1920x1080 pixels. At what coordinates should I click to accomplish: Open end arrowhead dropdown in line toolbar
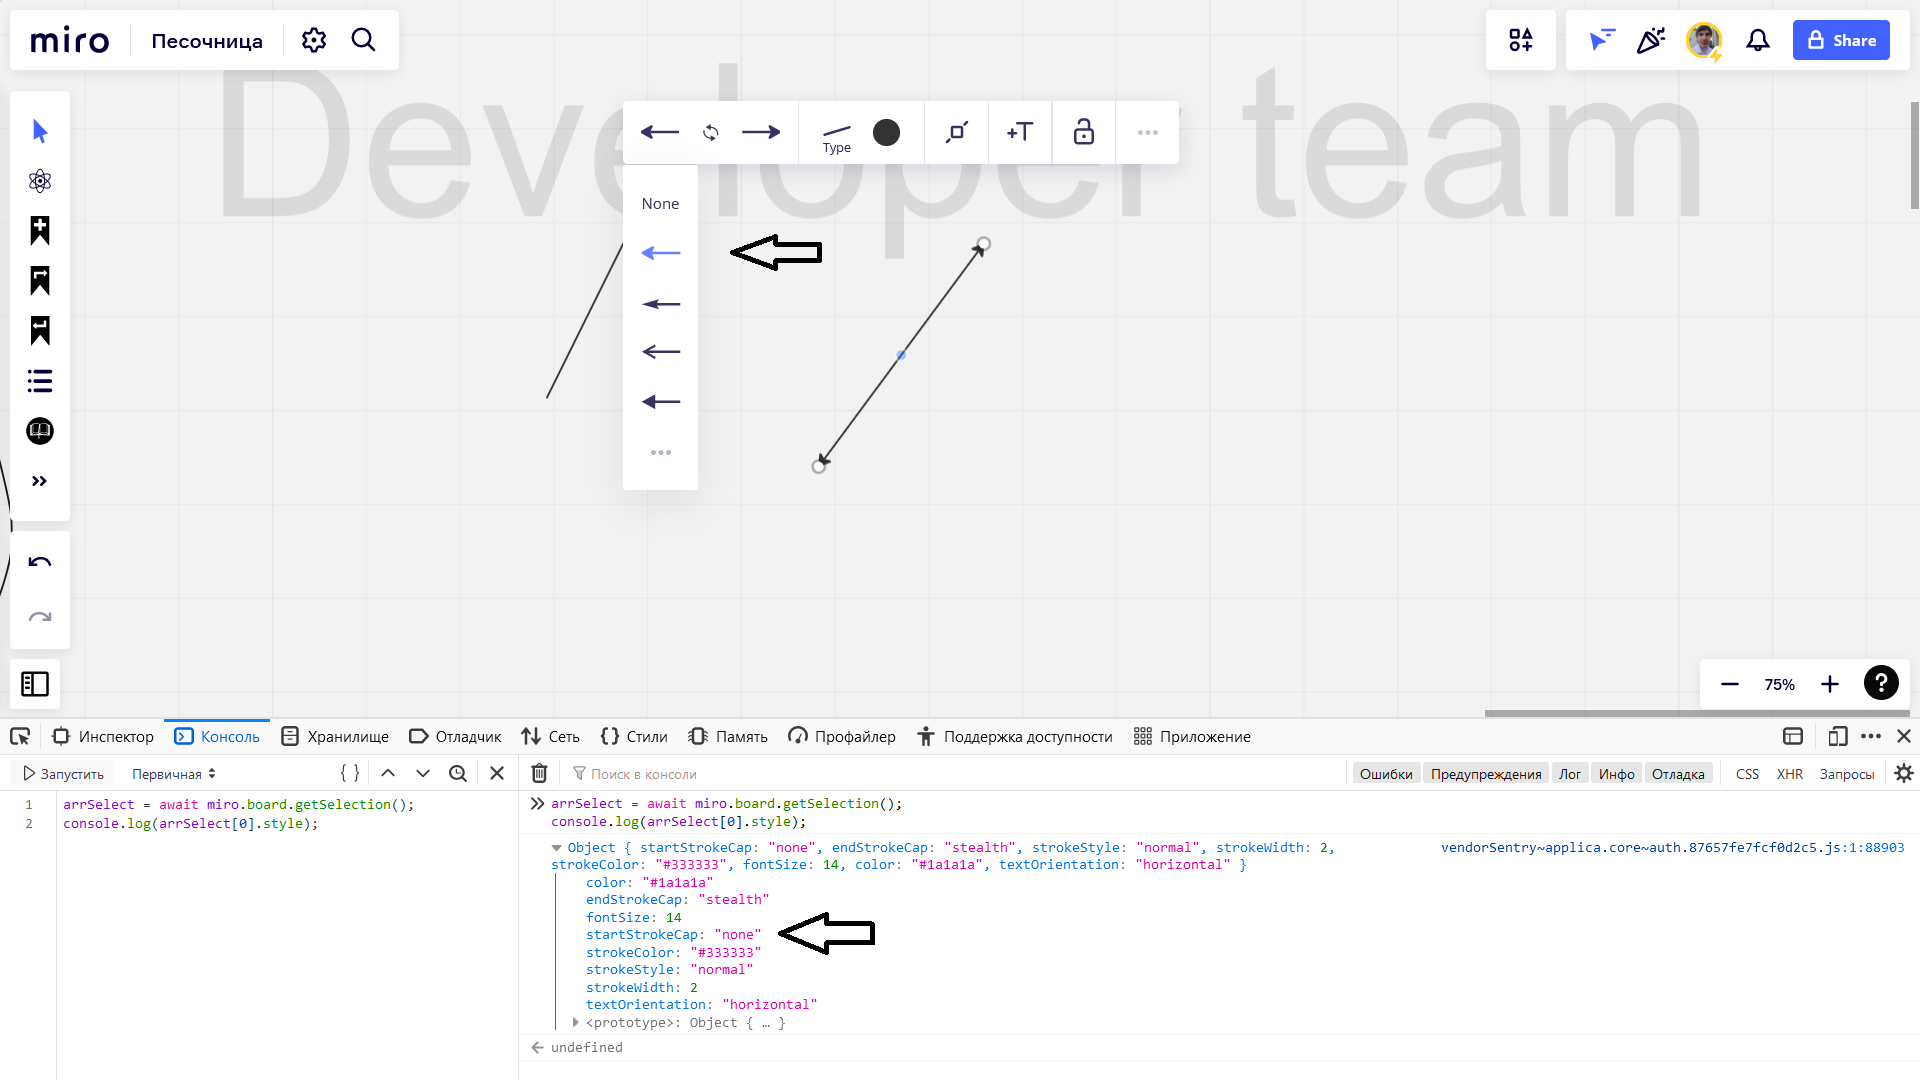coord(761,132)
